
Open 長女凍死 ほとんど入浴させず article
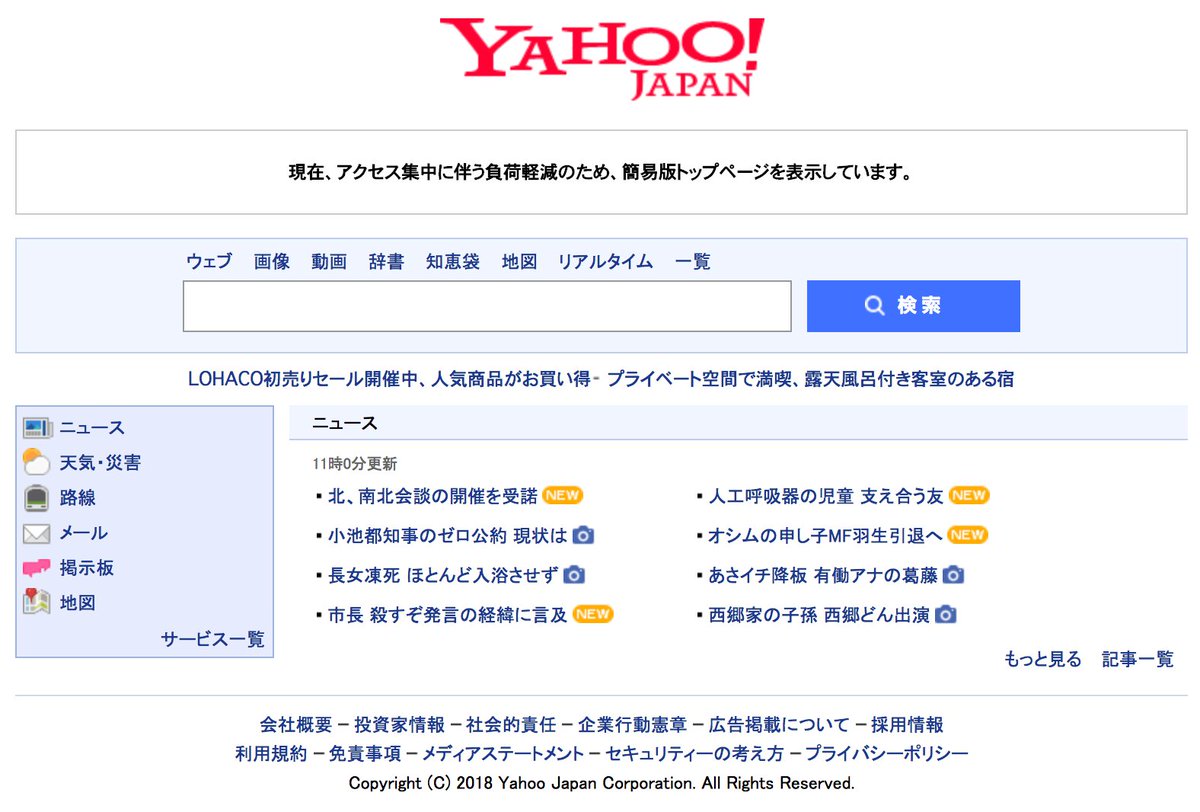tap(443, 575)
